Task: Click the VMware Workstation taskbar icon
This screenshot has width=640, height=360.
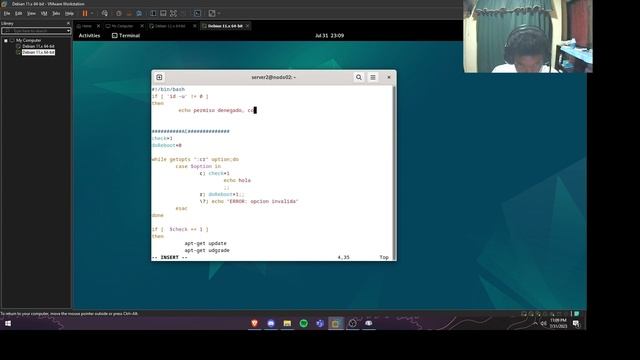Action: 336,323
